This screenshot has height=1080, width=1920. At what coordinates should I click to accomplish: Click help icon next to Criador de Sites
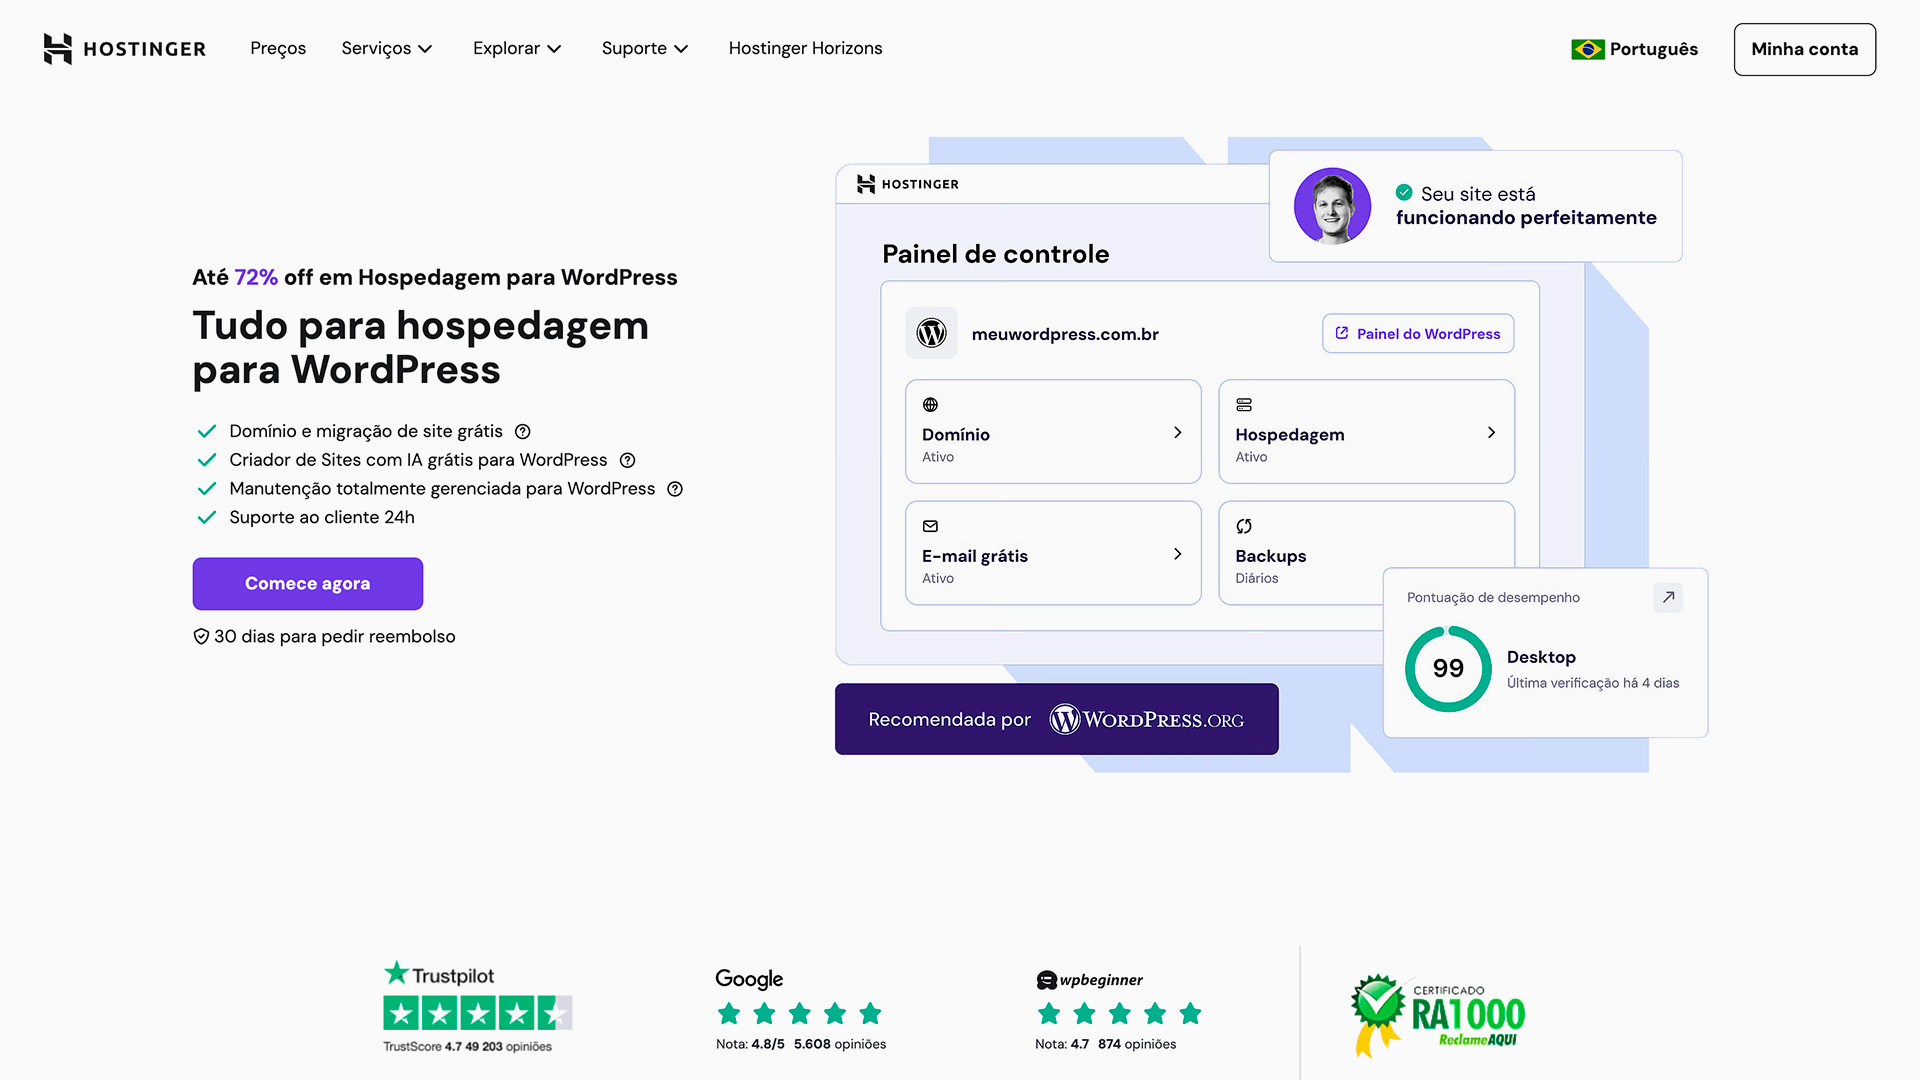[x=627, y=460]
